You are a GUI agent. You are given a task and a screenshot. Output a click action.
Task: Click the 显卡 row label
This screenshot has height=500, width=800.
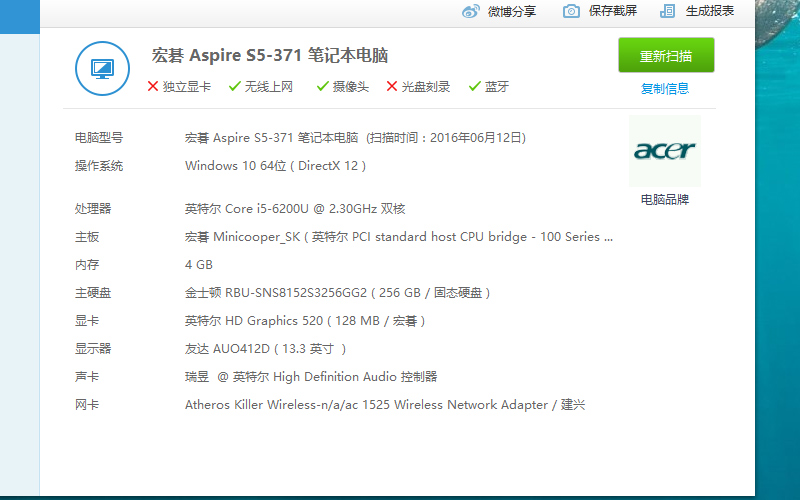pos(87,321)
